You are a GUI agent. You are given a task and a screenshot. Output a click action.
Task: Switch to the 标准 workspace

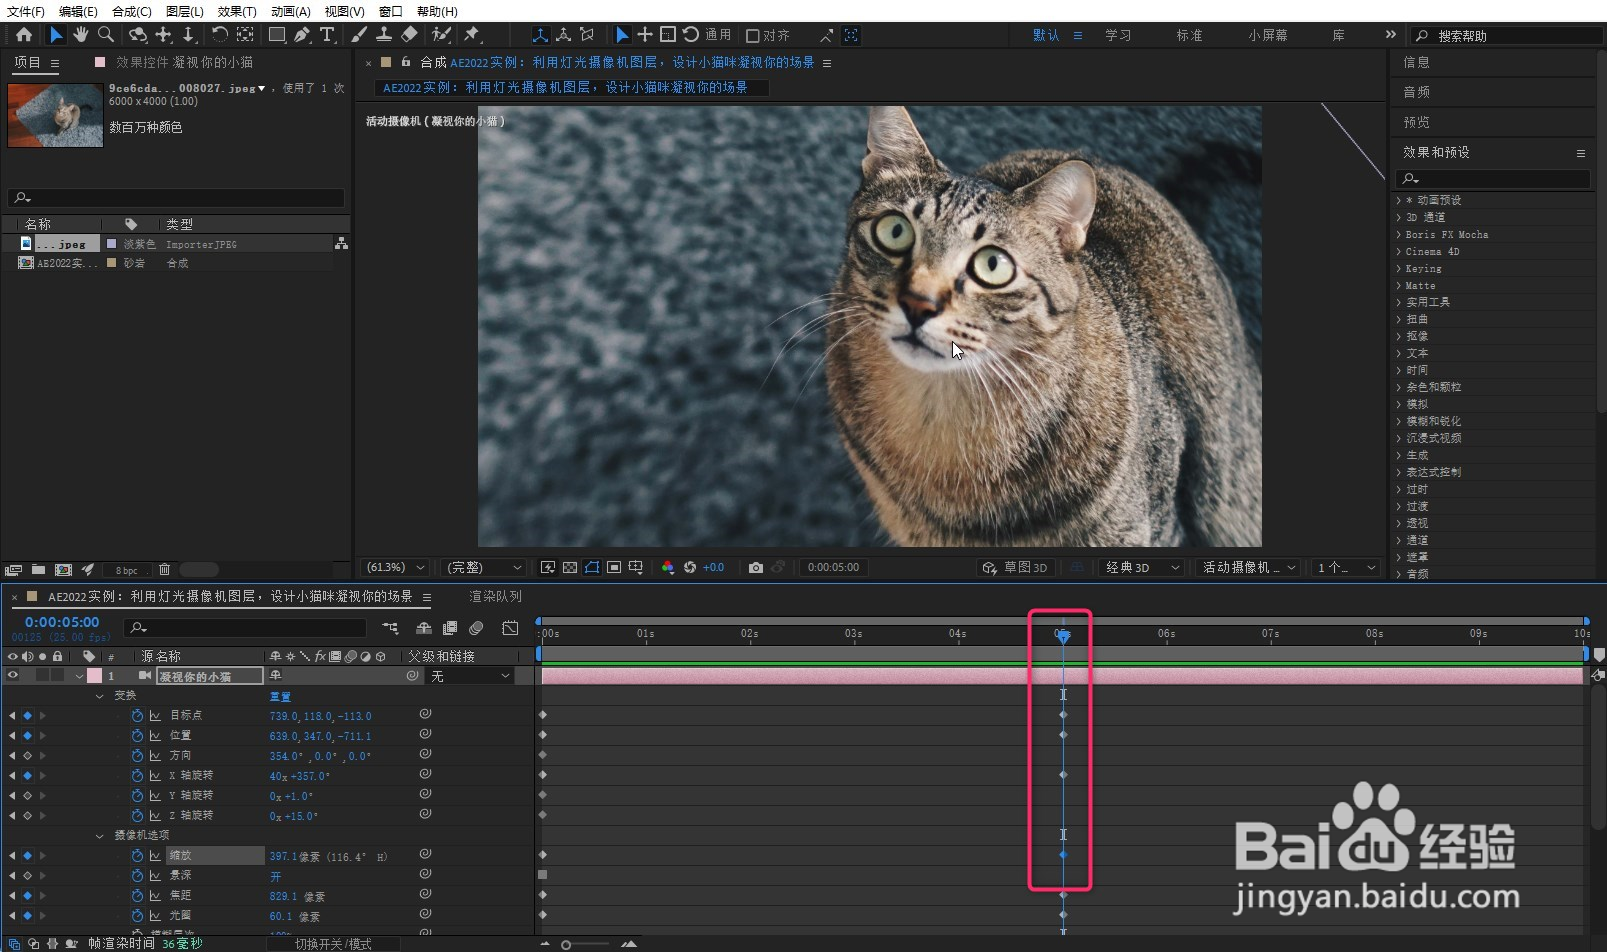(1189, 36)
